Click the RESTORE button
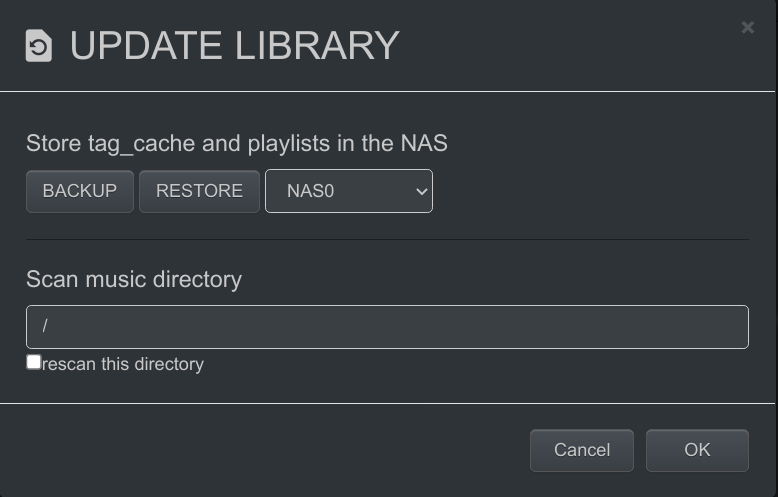The image size is (778, 497). (199, 191)
